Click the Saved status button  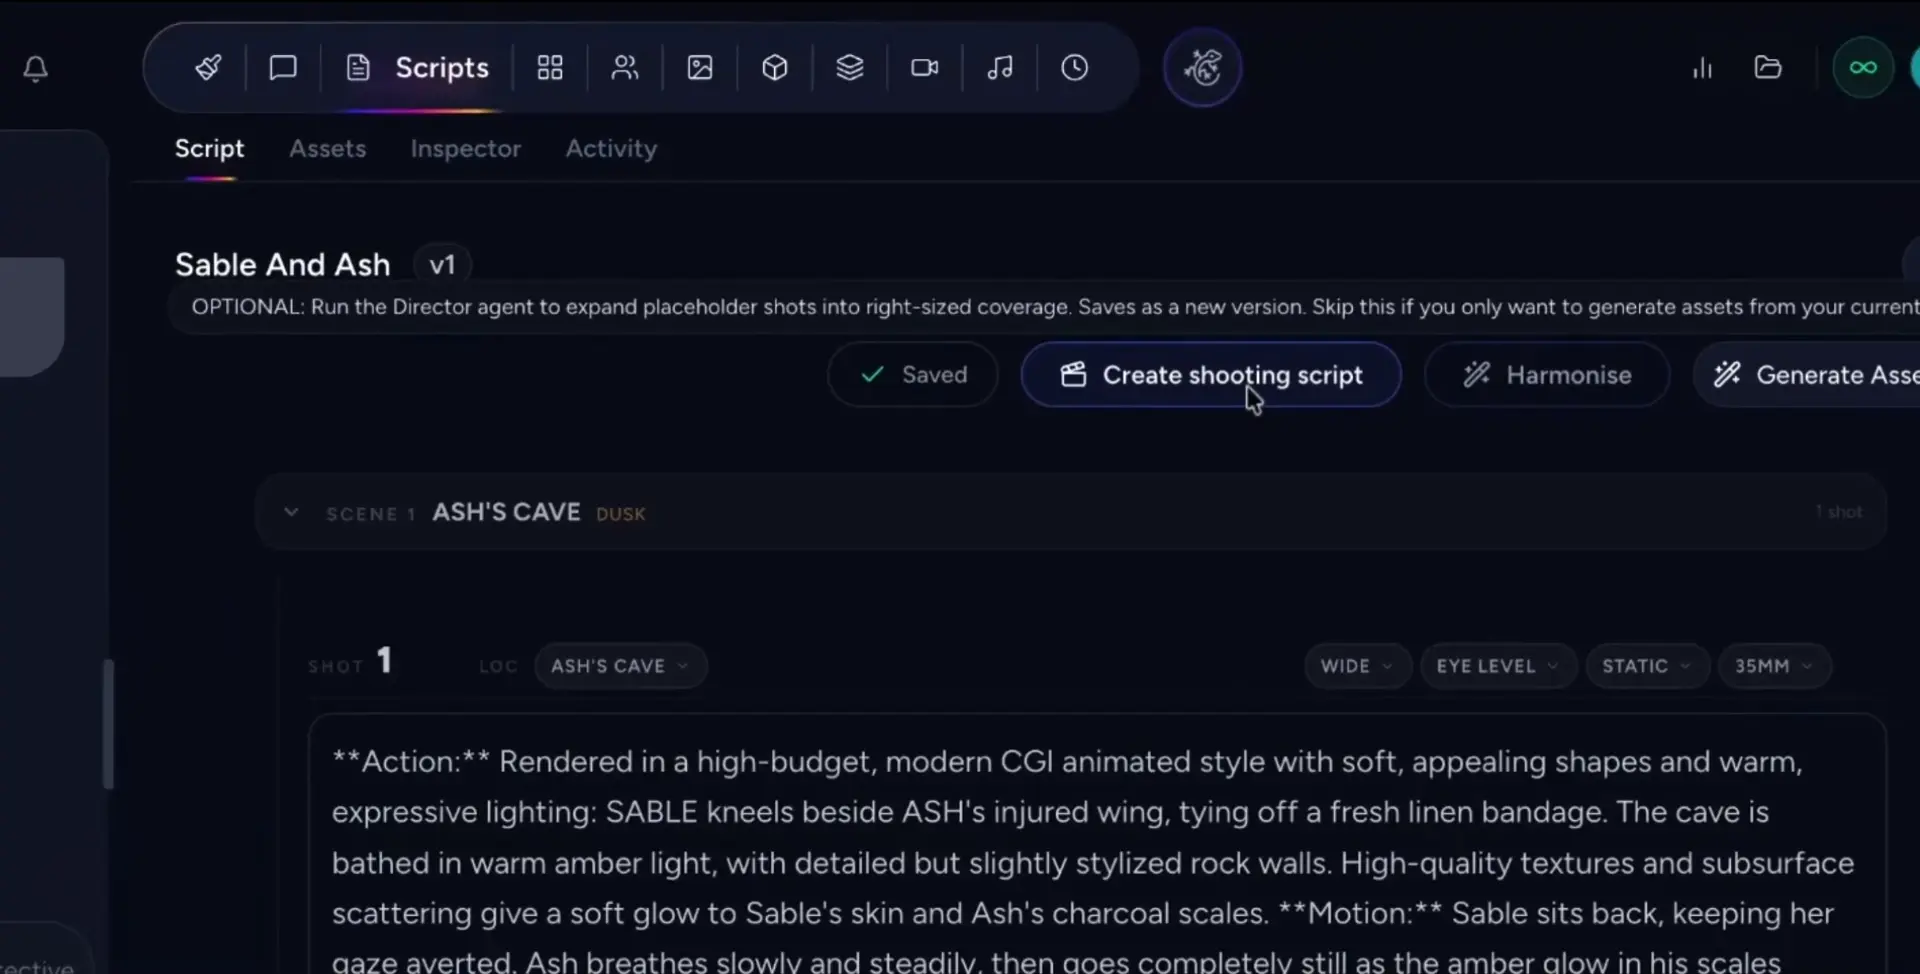912,375
